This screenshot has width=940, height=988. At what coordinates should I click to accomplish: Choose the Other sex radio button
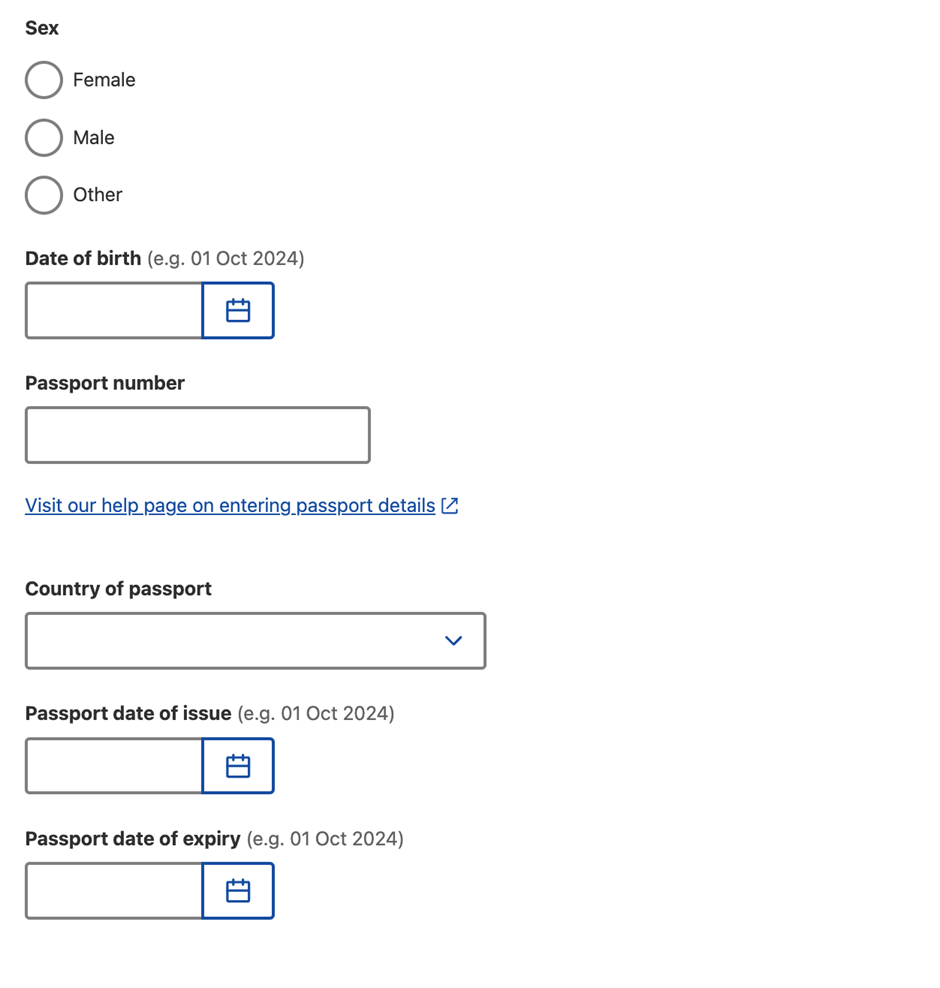click(44, 195)
